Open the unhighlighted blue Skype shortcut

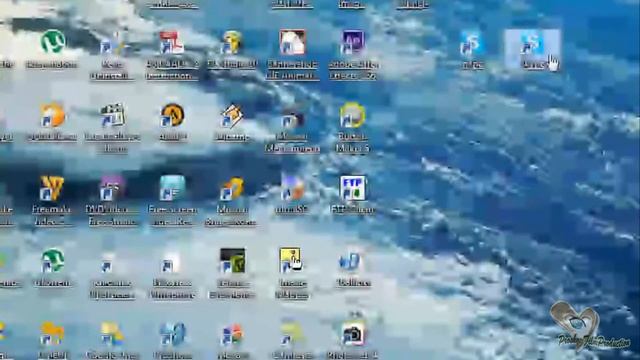pyautogui.click(x=472, y=43)
